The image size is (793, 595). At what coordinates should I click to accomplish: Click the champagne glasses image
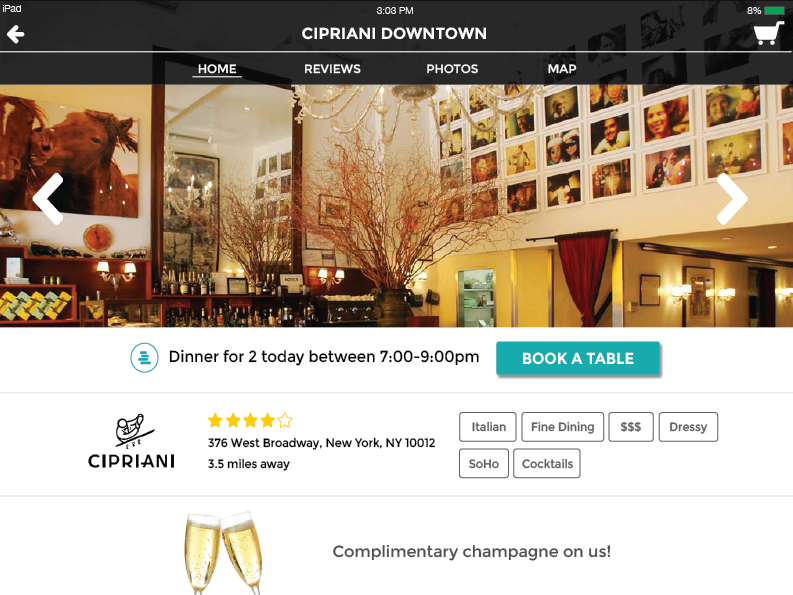pyautogui.click(x=224, y=553)
